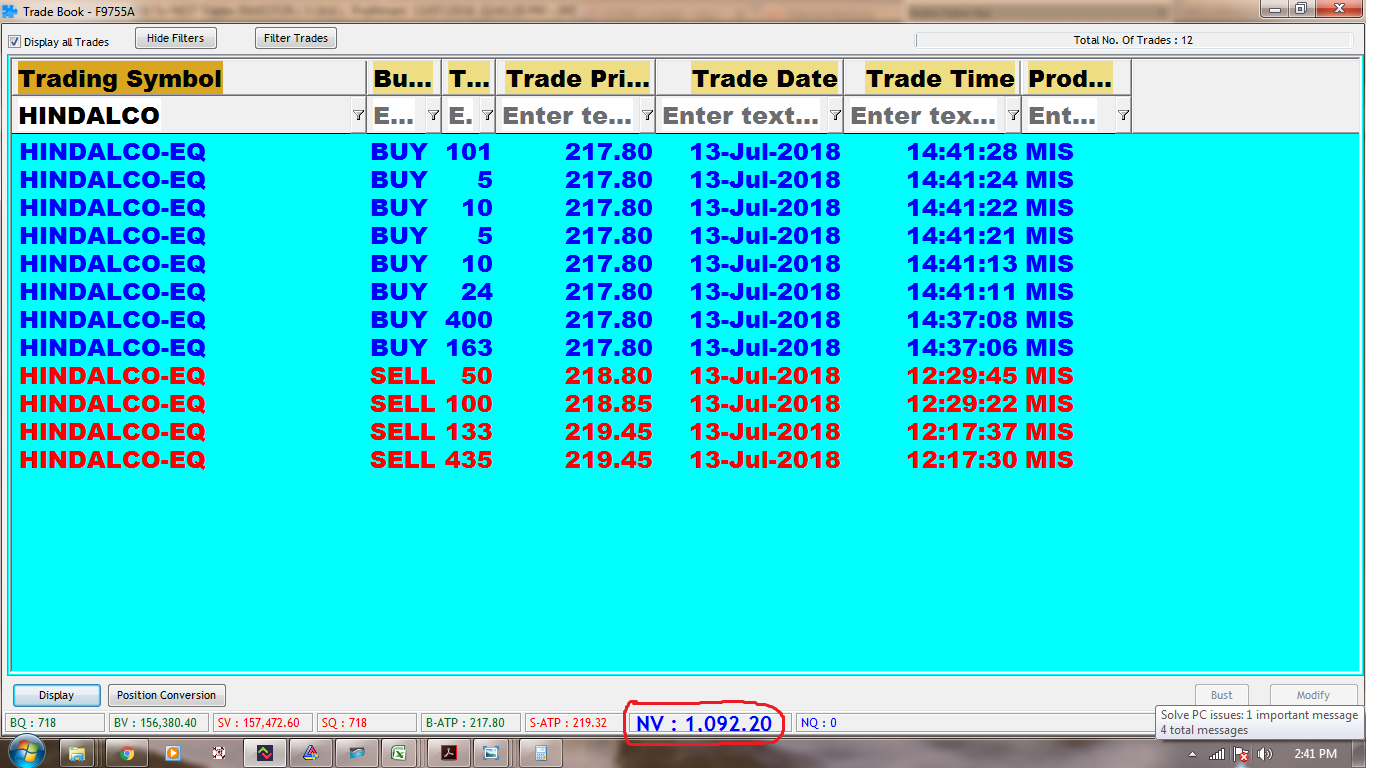
Task: Click the SV : 157,472.60 status entry
Action: [262, 723]
